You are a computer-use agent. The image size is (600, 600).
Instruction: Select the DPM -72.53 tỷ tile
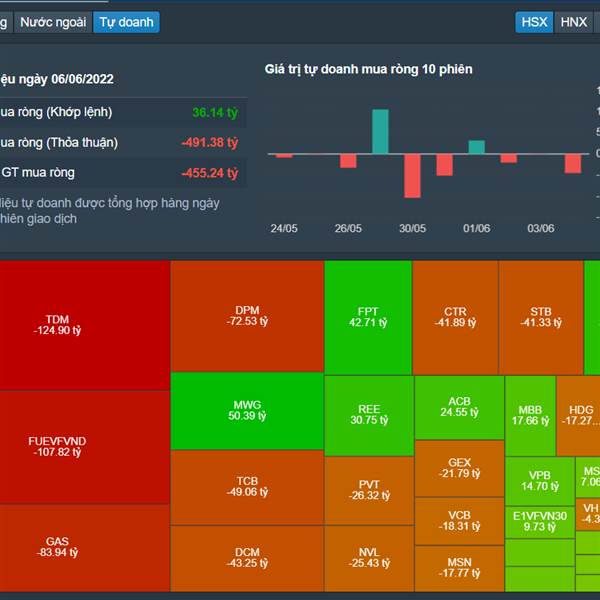247,316
